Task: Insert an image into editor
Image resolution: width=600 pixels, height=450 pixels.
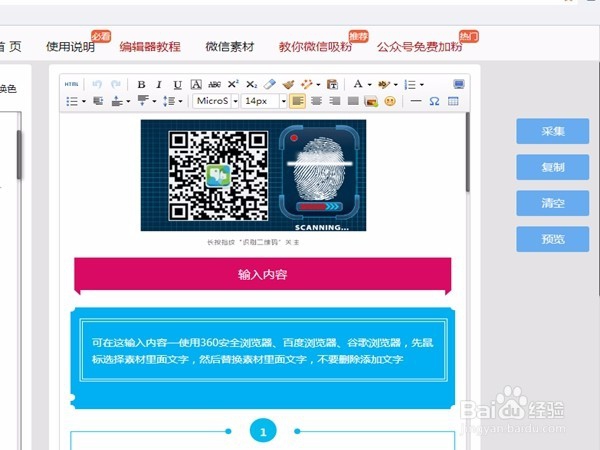Action: tap(371, 101)
